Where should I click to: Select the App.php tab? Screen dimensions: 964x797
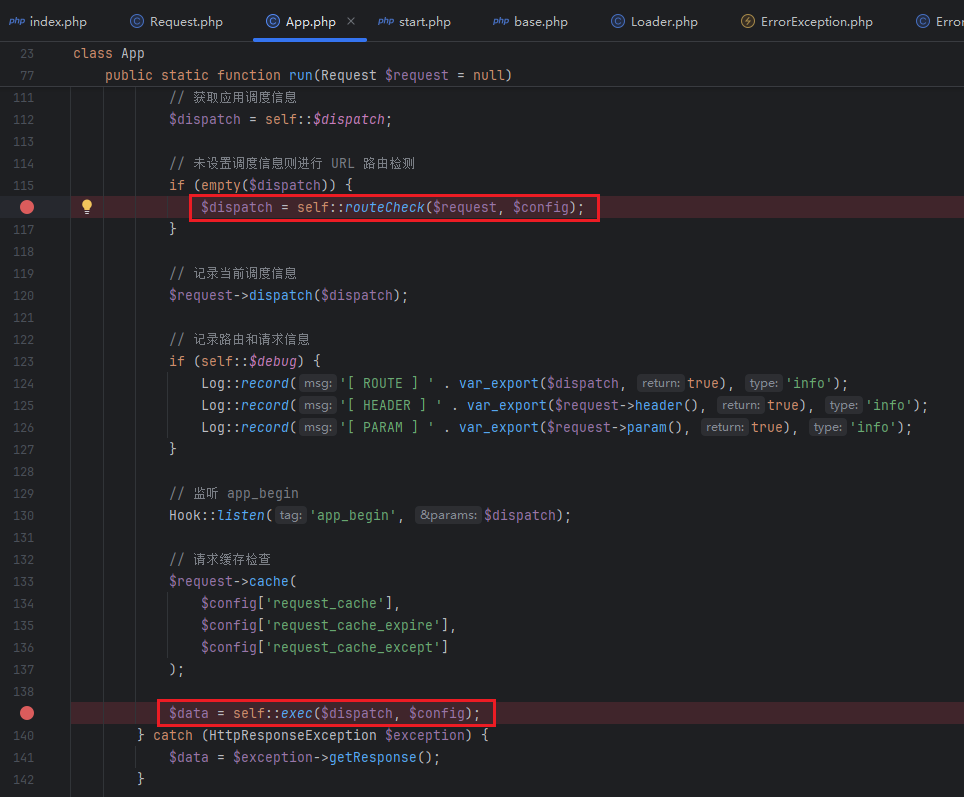(310, 22)
